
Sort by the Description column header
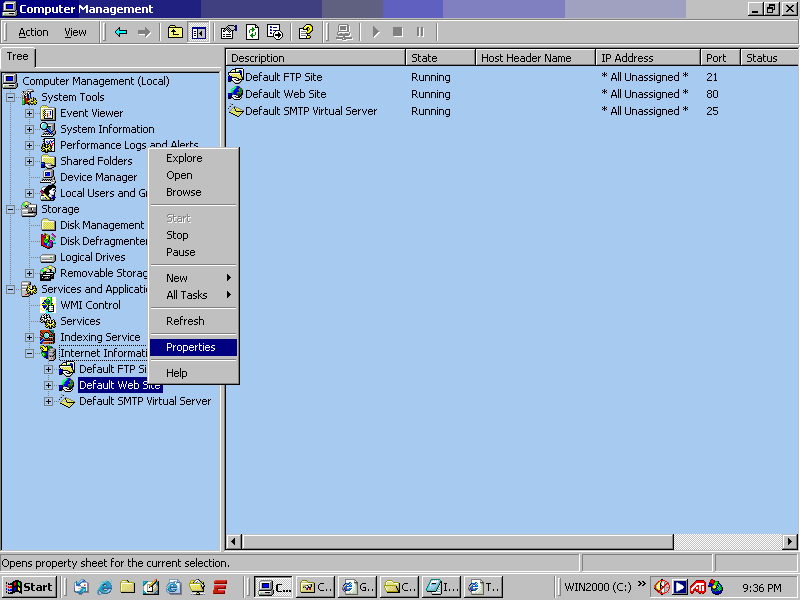pyautogui.click(x=316, y=58)
